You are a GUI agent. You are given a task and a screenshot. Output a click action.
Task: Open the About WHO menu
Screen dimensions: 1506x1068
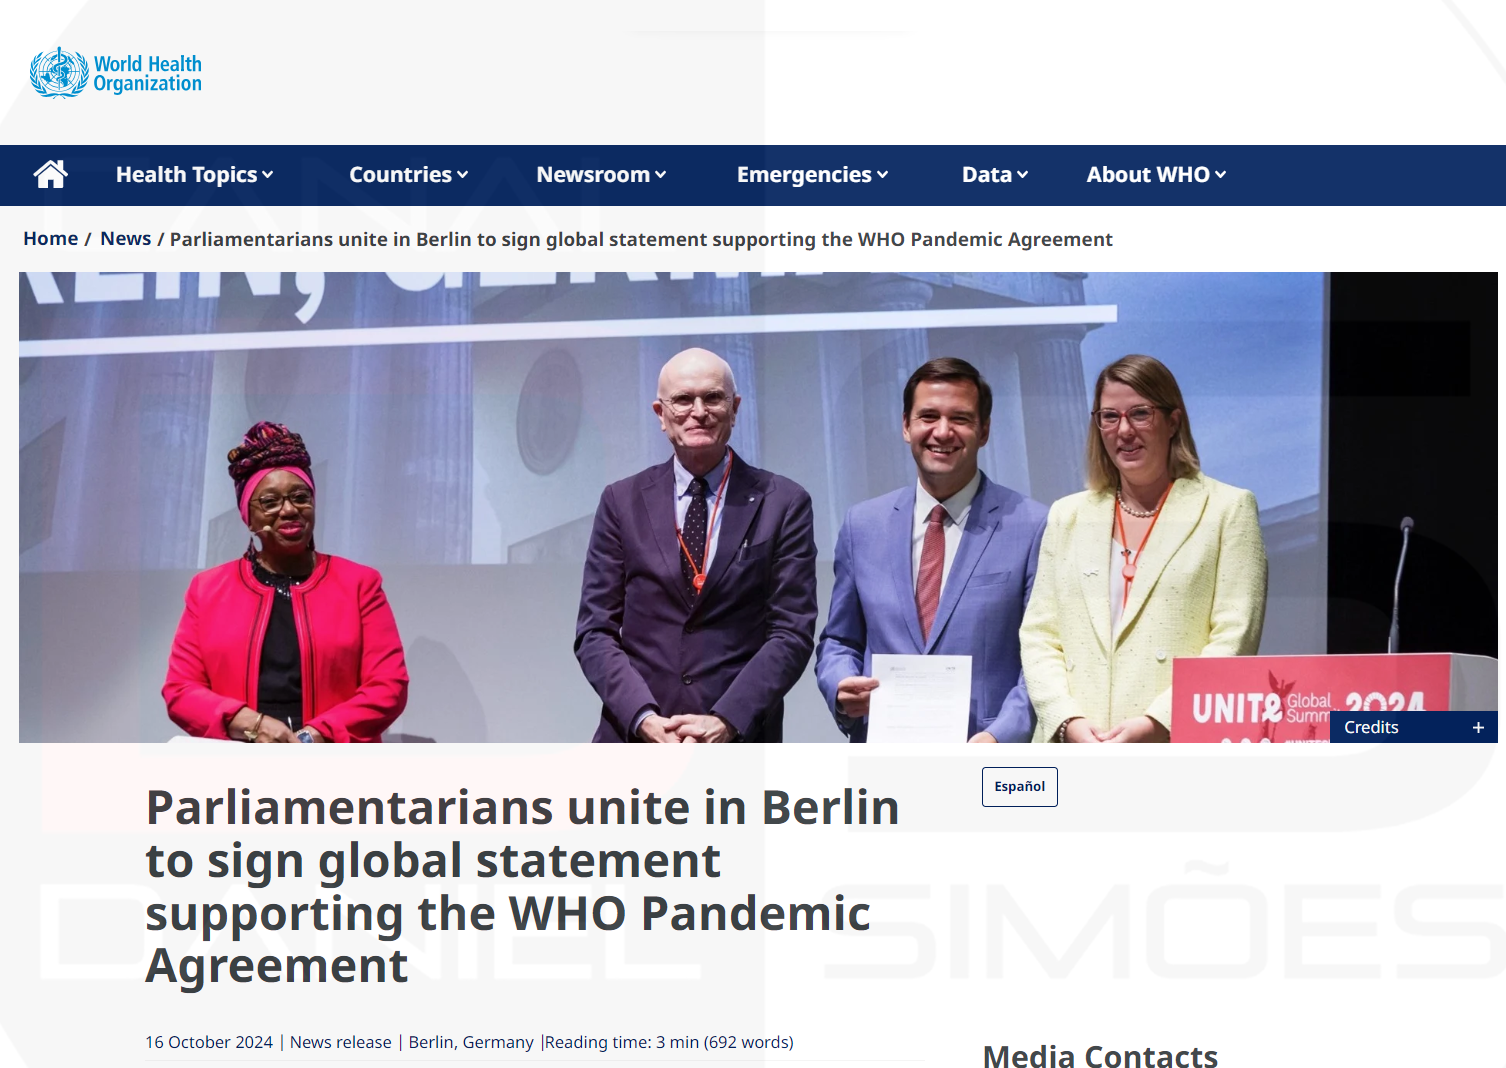[1156, 175]
